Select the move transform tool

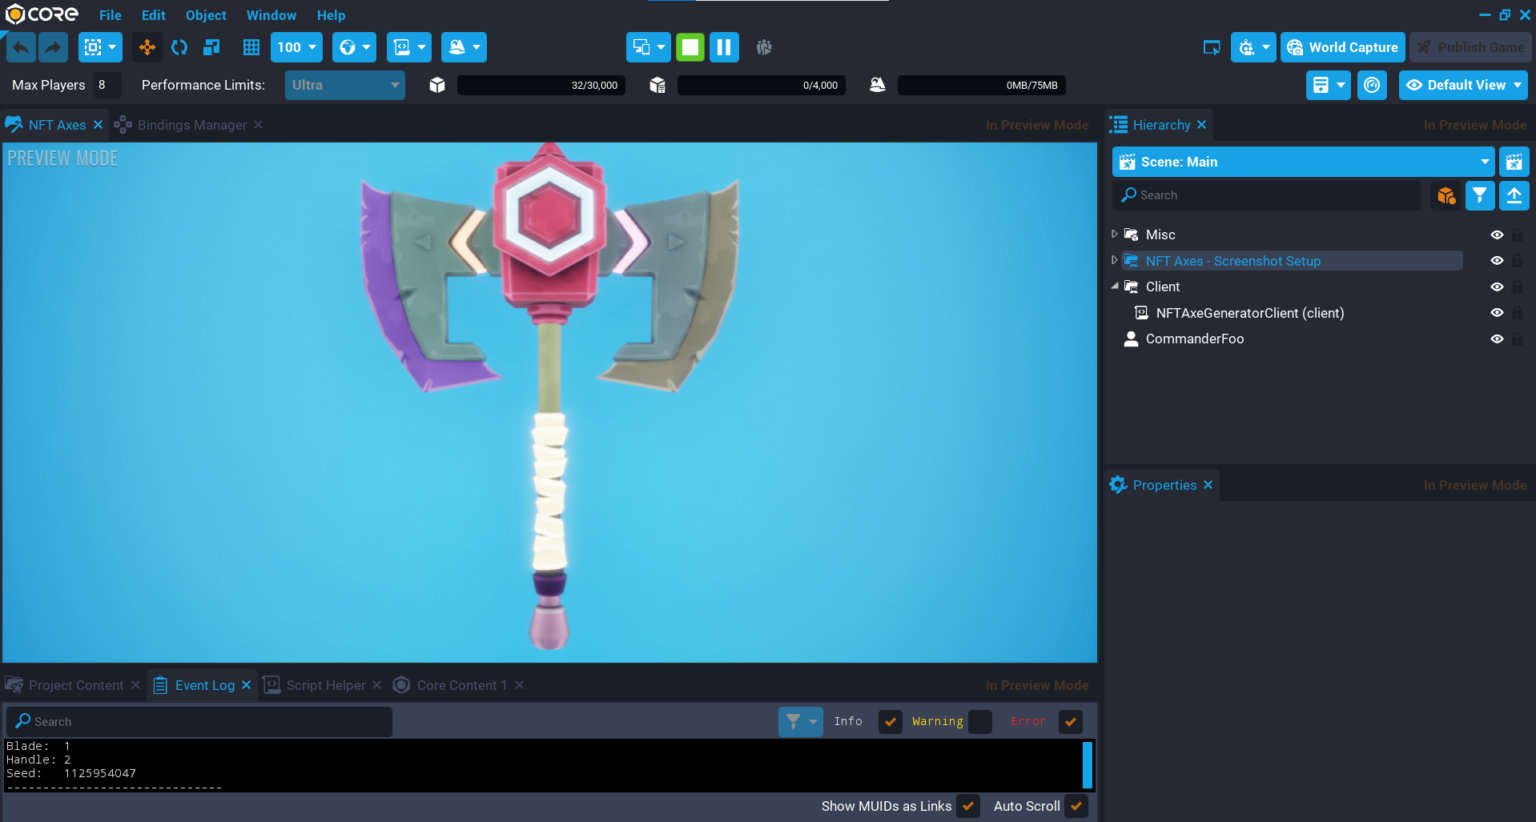147,47
